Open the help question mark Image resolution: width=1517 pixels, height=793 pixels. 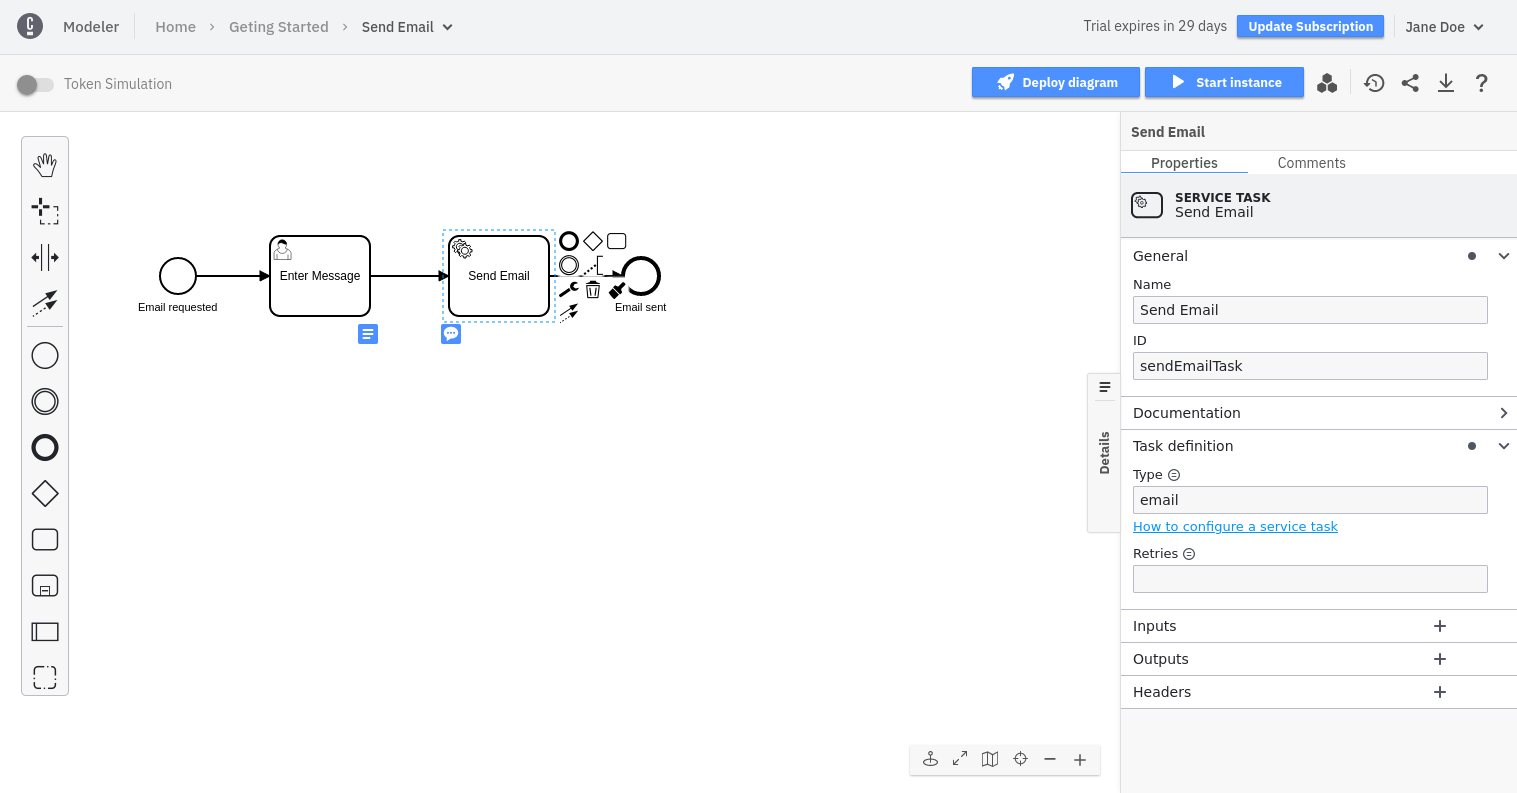tap(1482, 83)
